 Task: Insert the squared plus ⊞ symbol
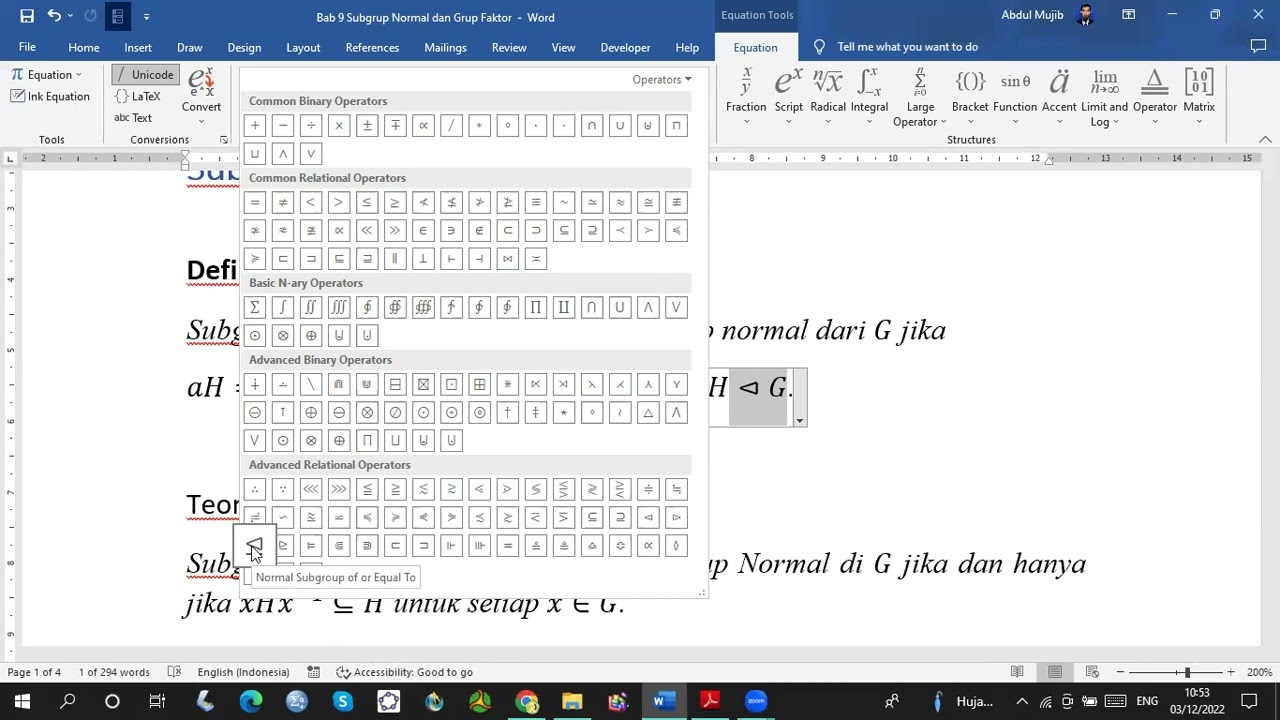click(479, 384)
